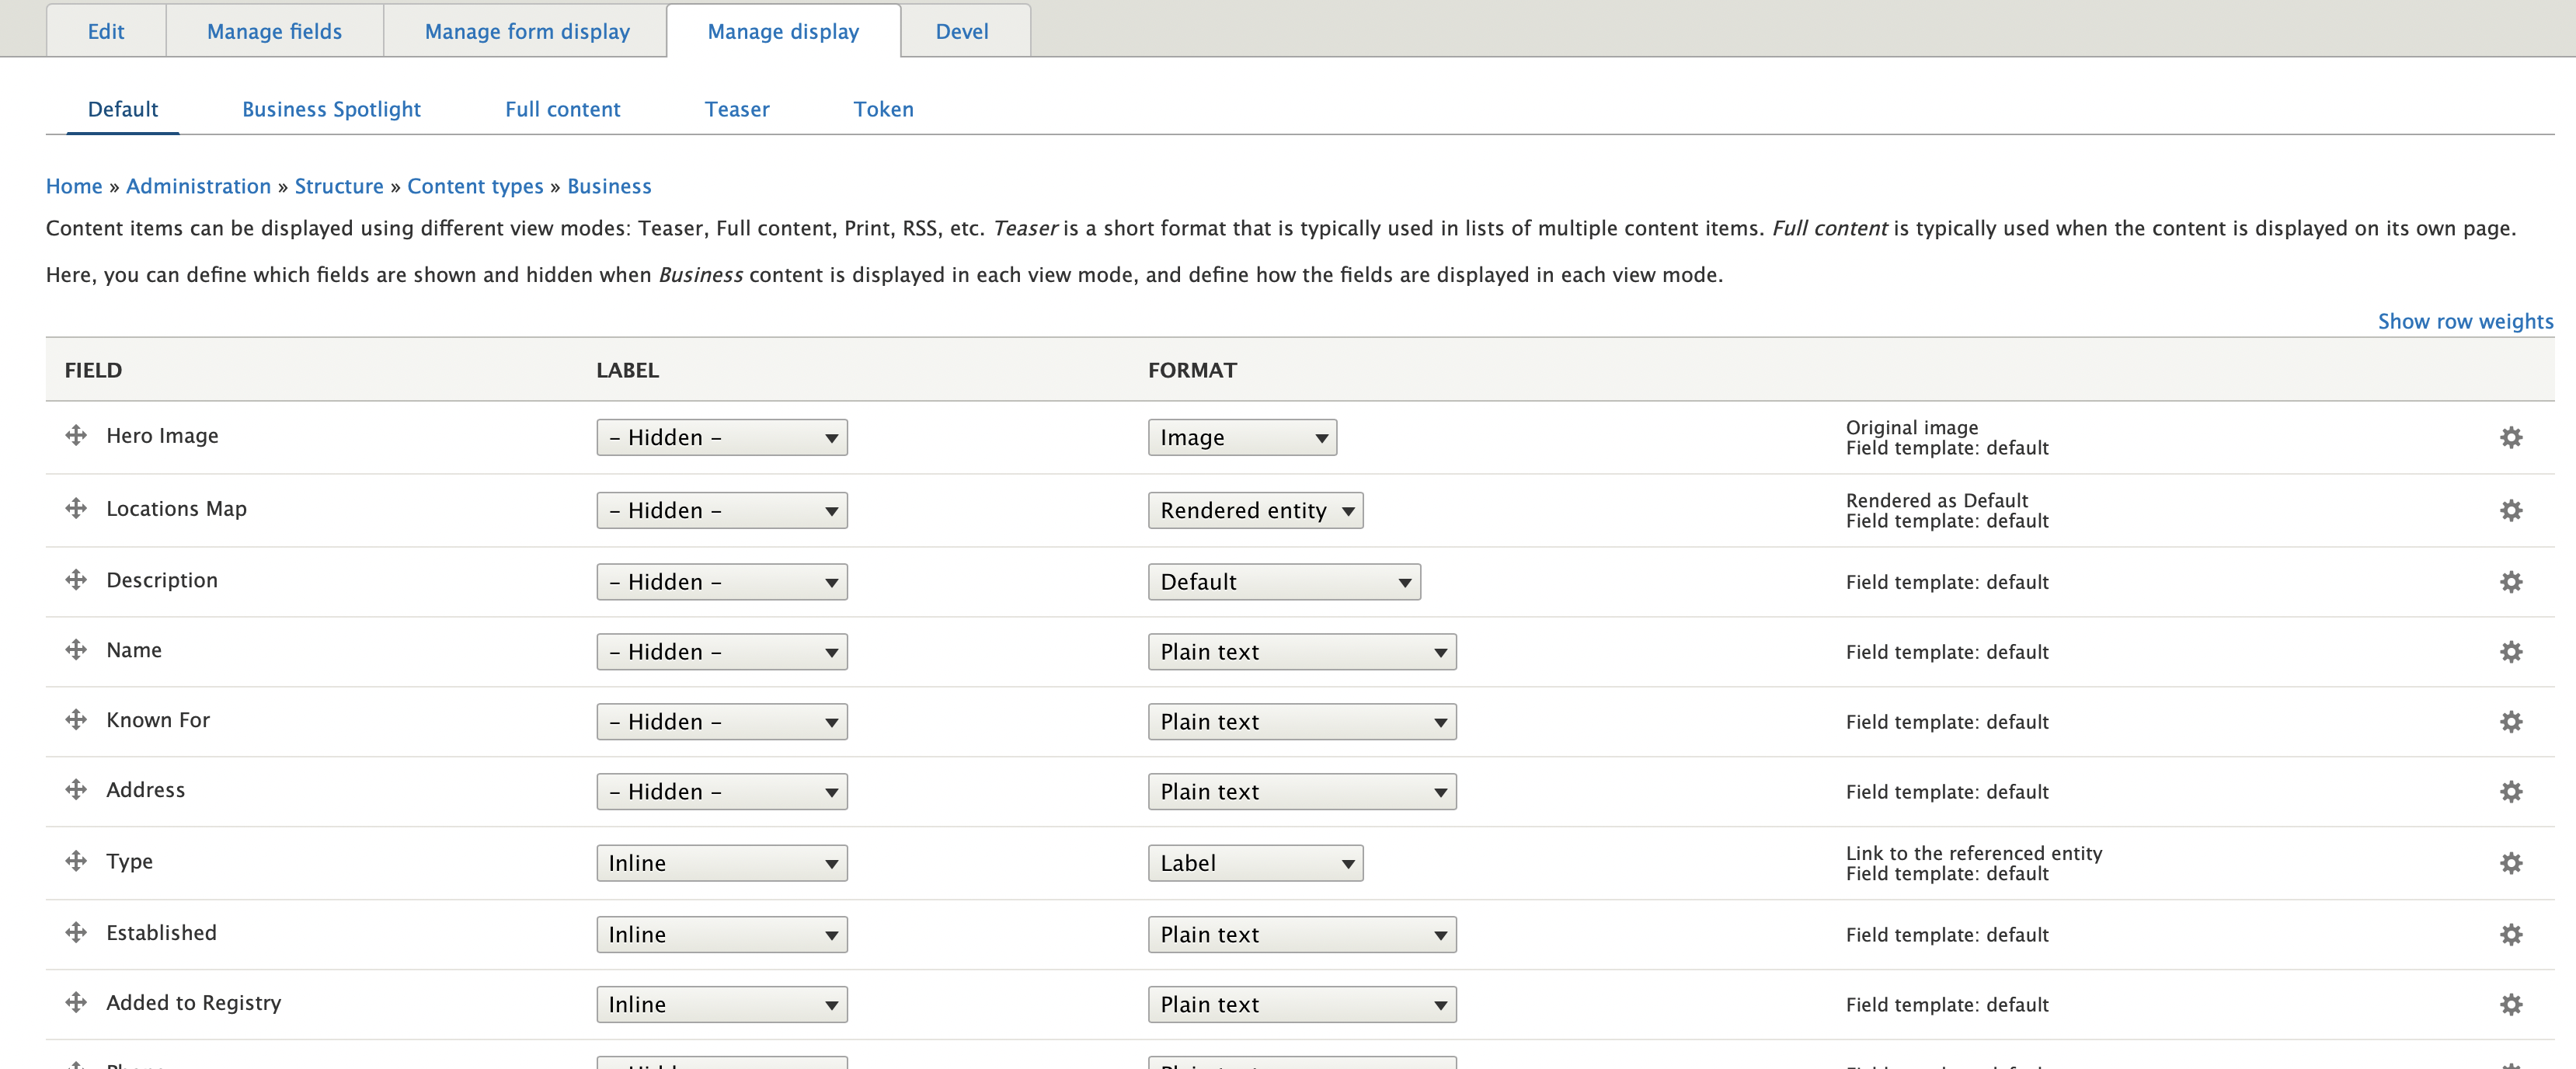Click drag handle for Name field
This screenshot has height=1069, width=2576.
pos(76,650)
